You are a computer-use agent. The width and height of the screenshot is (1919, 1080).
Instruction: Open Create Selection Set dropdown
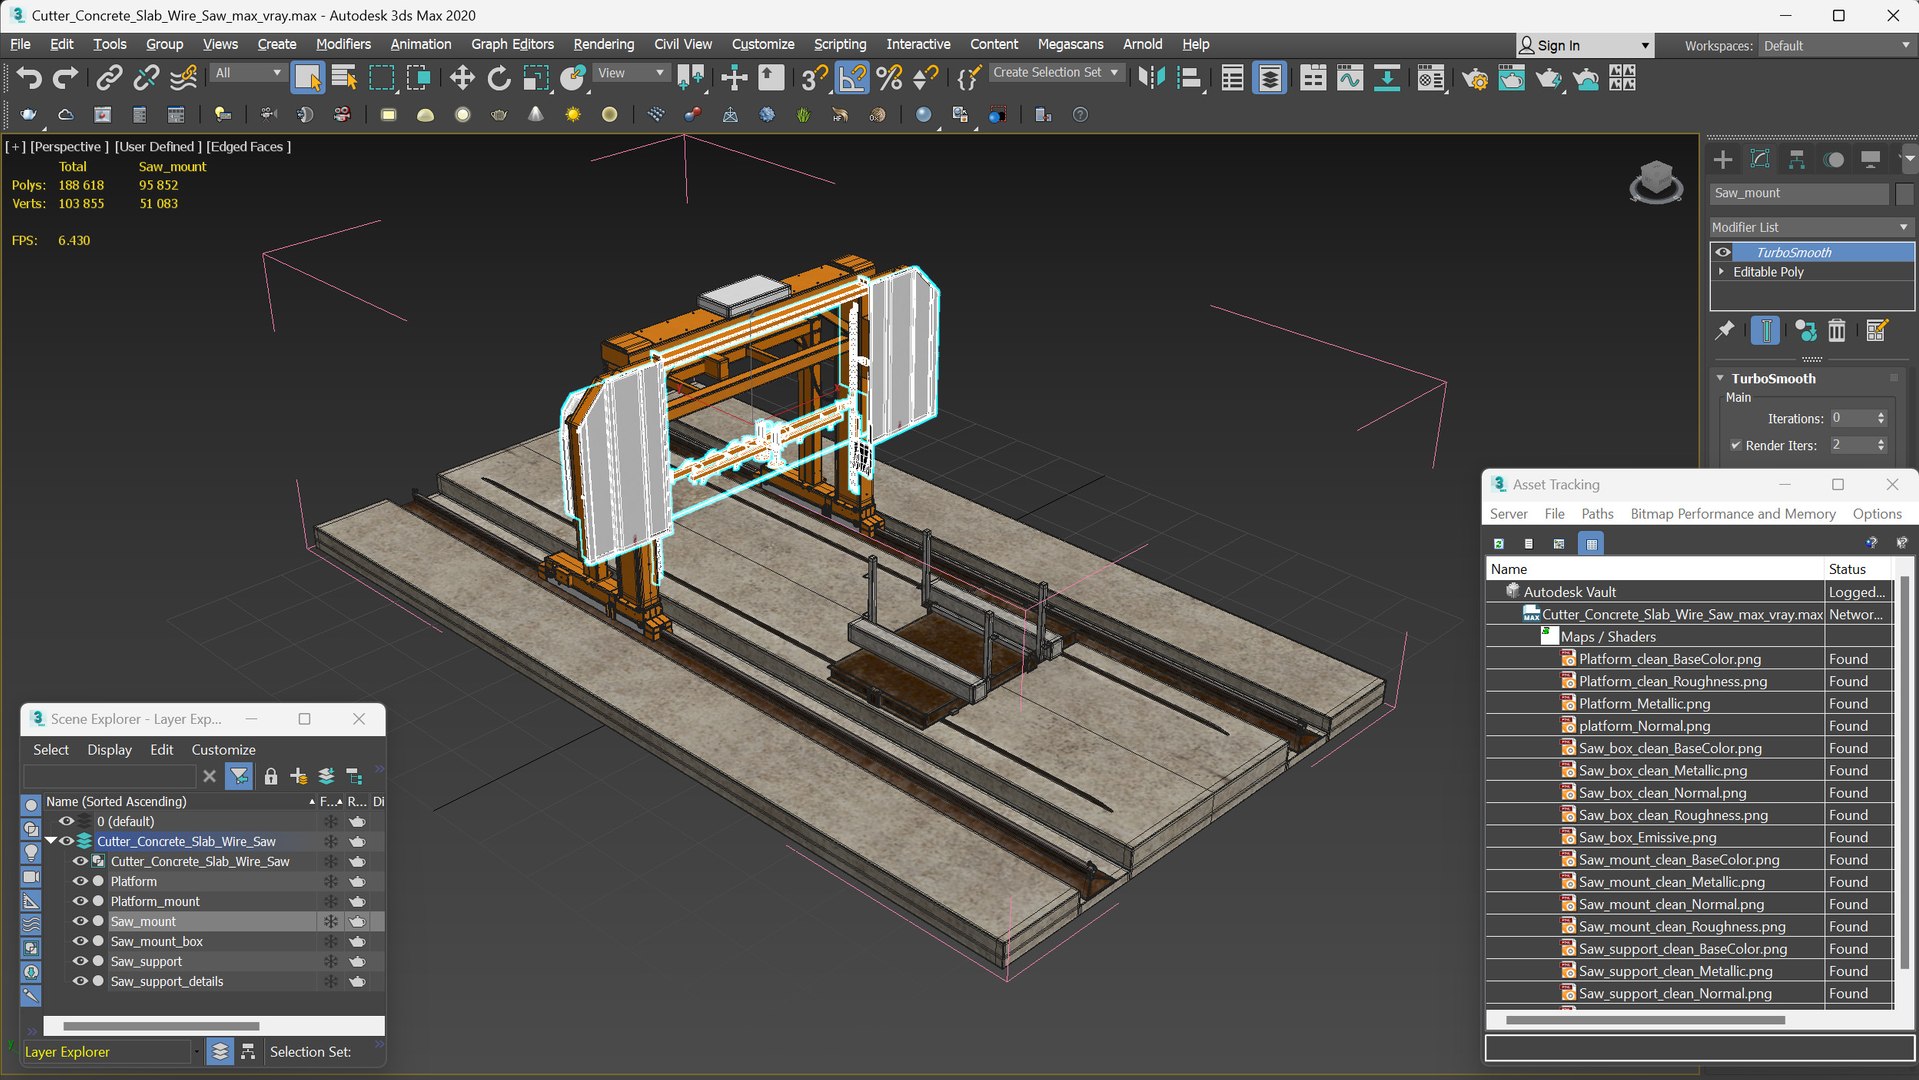1056,72
